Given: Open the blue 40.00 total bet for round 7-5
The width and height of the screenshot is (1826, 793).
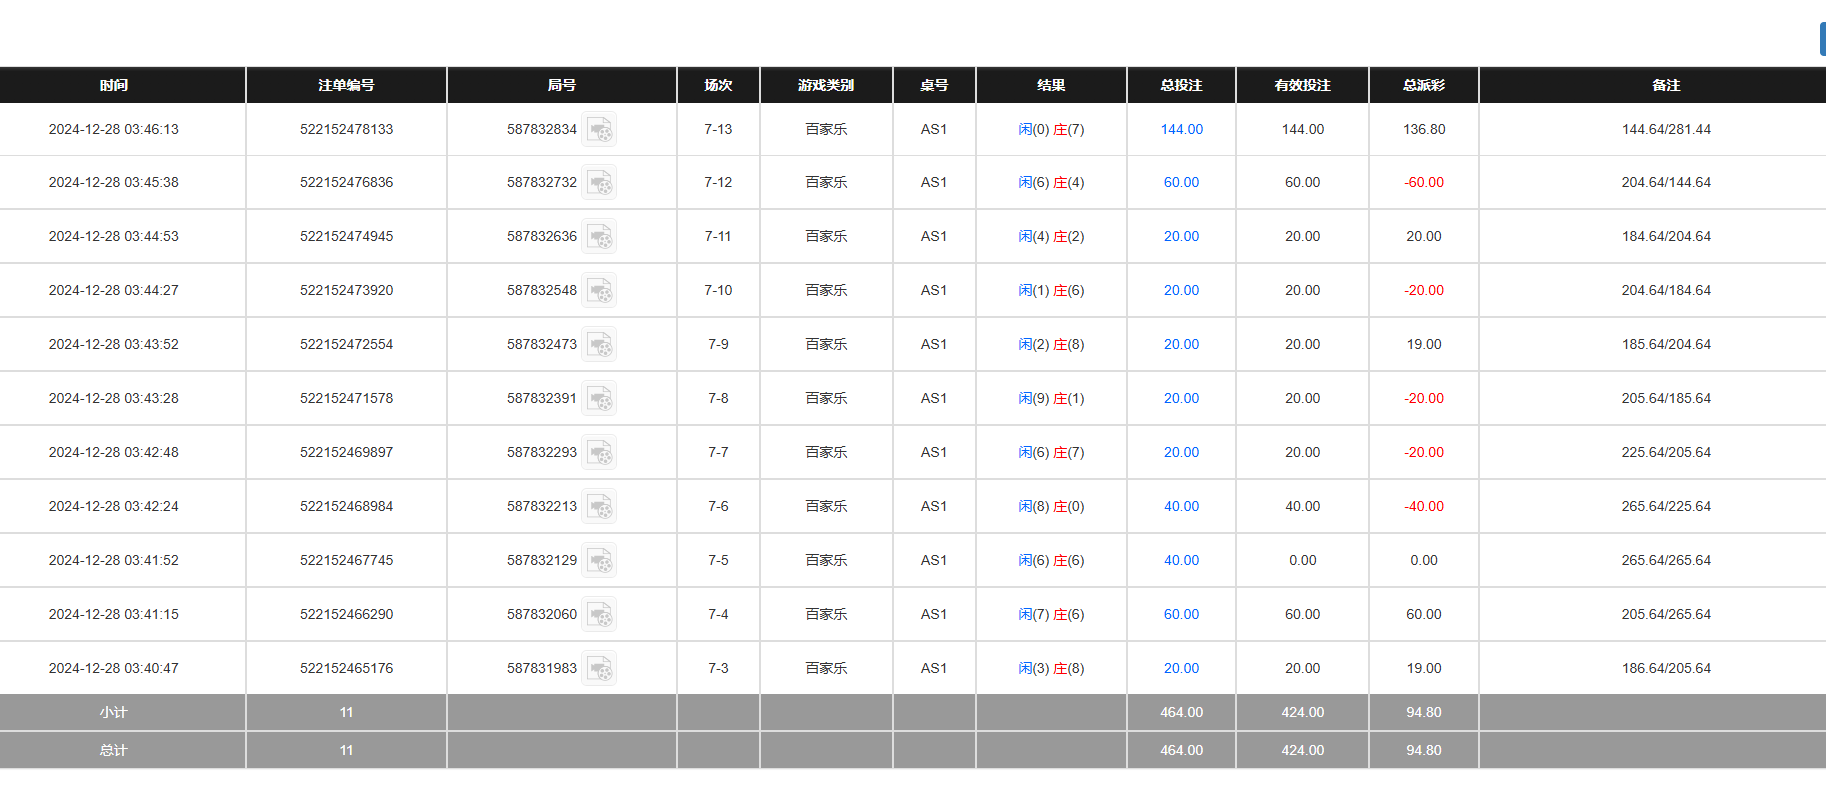Looking at the screenshot, I should (1181, 560).
